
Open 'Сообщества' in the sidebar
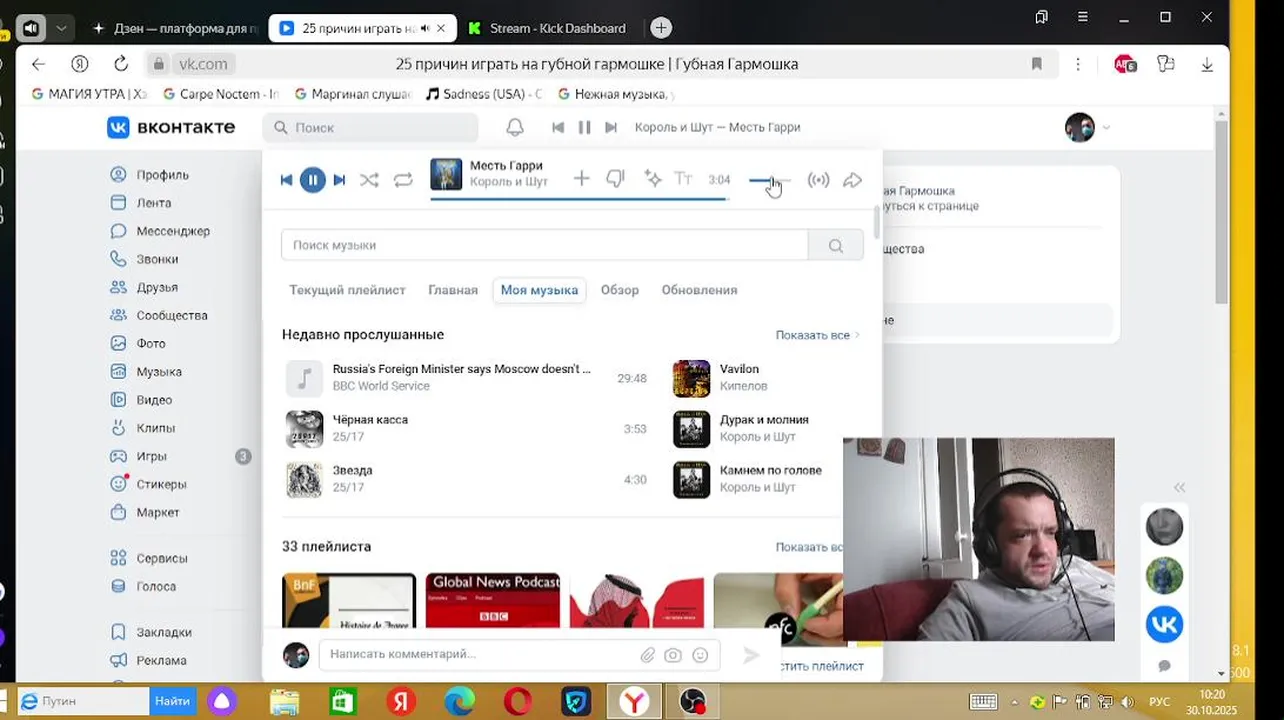[x=171, y=315]
